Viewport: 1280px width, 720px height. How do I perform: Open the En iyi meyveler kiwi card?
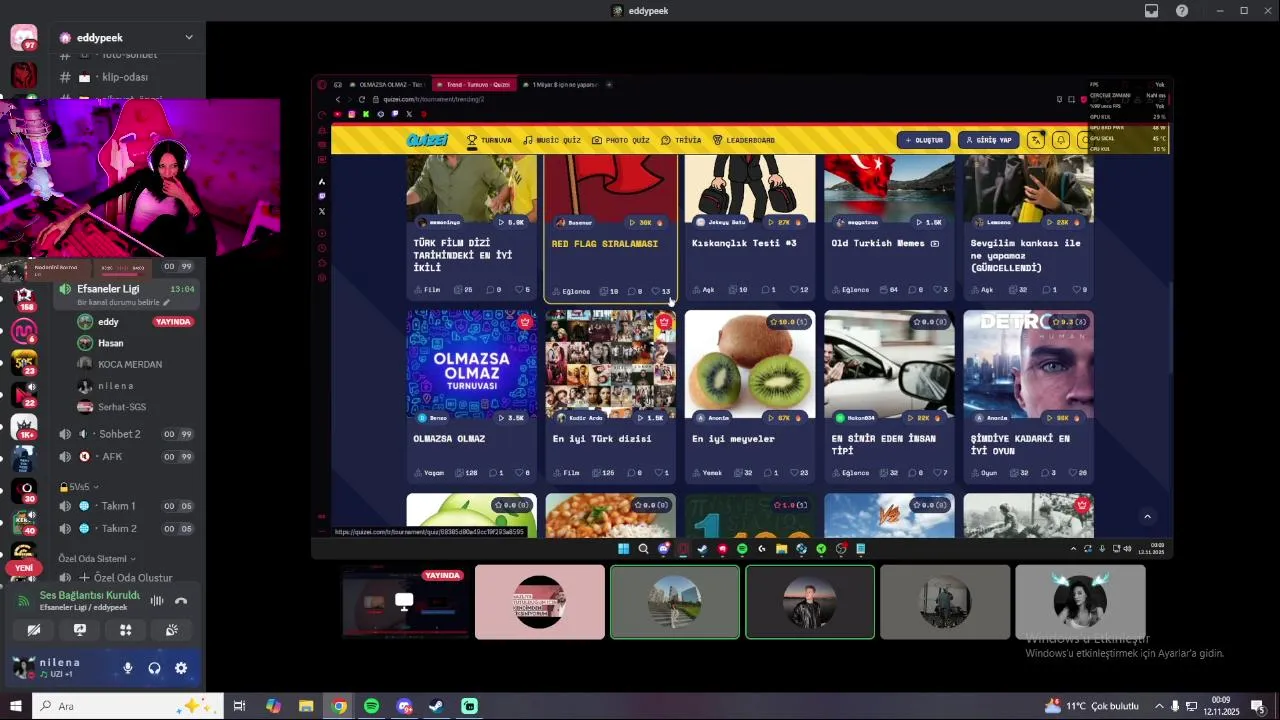click(750, 396)
